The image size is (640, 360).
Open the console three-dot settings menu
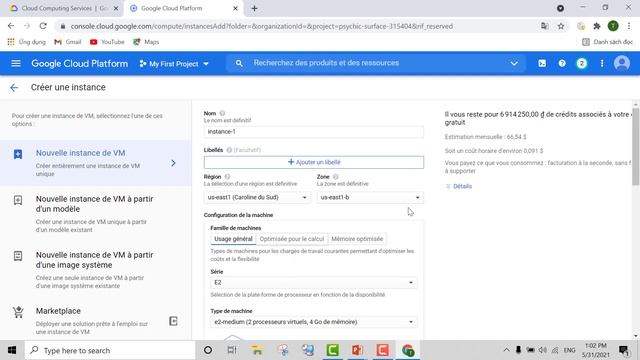[602, 63]
